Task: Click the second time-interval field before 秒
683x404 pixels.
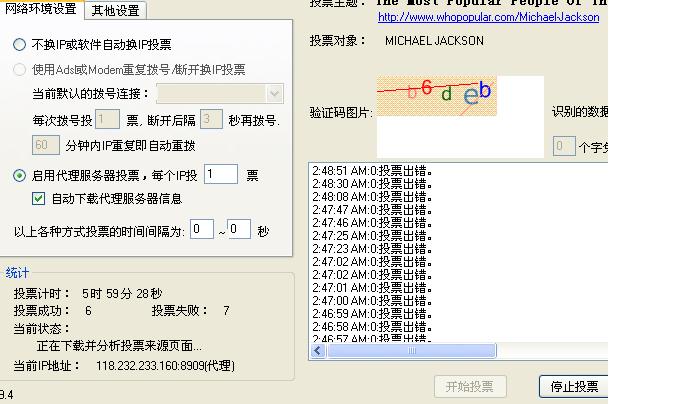Action: [239, 230]
